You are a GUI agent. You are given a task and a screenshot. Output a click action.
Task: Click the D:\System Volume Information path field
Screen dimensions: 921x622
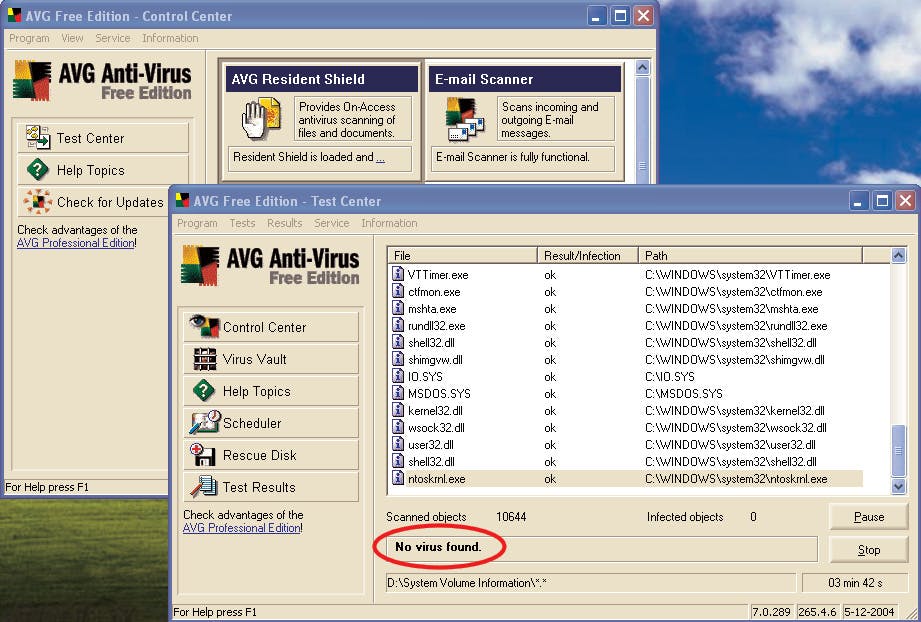point(590,583)
